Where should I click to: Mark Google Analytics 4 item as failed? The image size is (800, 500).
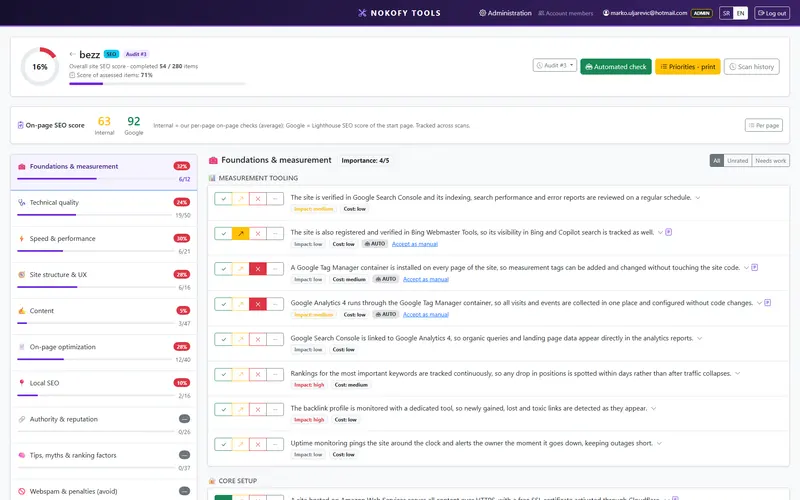(x=258, y=304)
